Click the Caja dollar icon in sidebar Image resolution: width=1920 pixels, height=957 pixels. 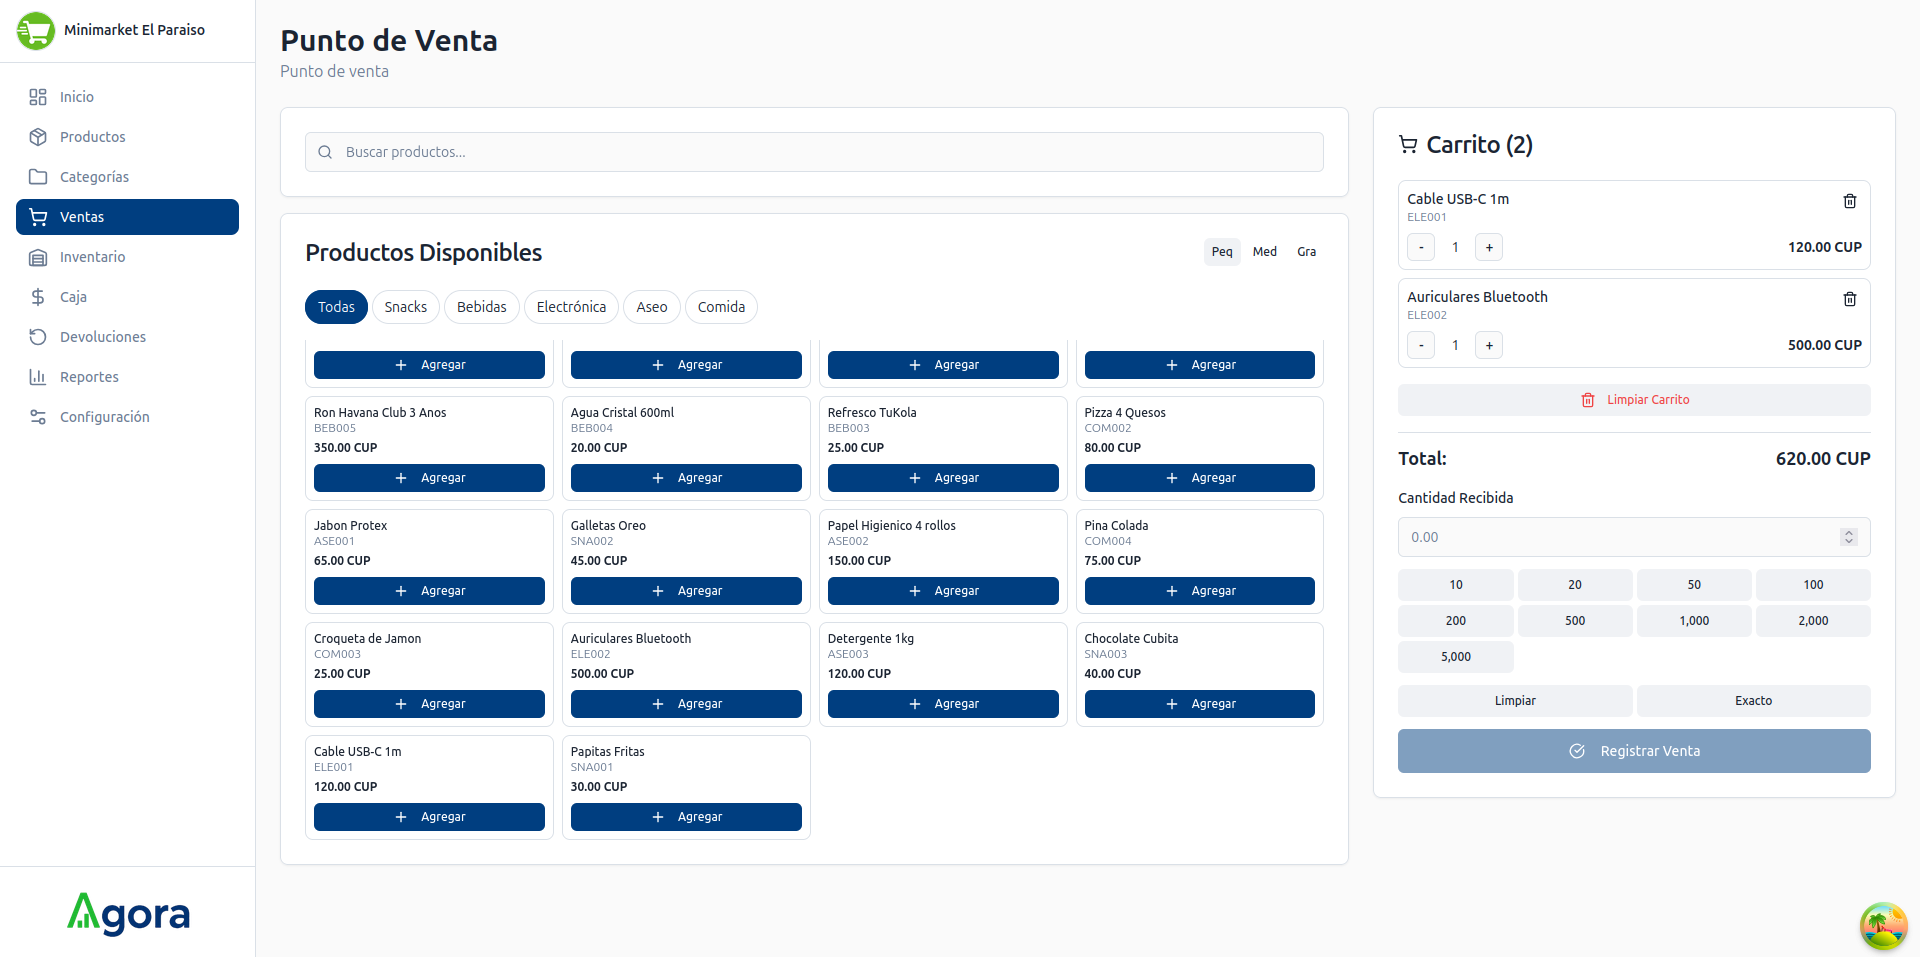[38, 297]
